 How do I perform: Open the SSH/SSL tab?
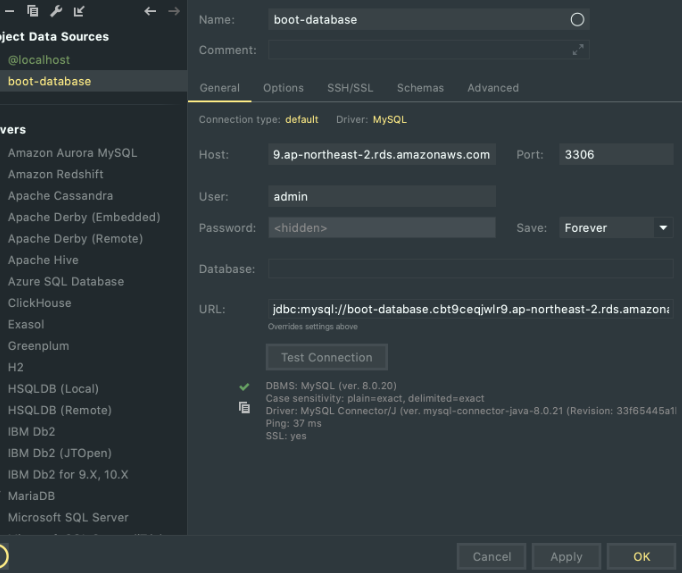coord(350,88)
